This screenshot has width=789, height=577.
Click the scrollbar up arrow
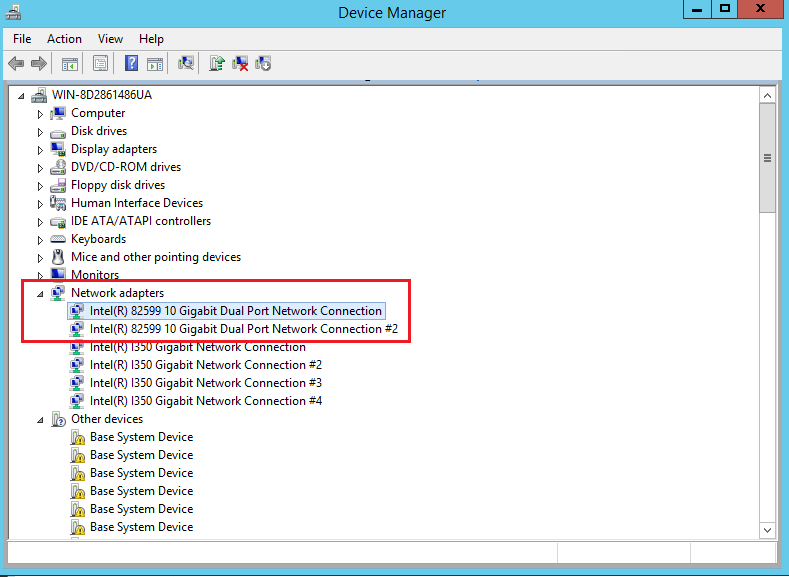767,95
